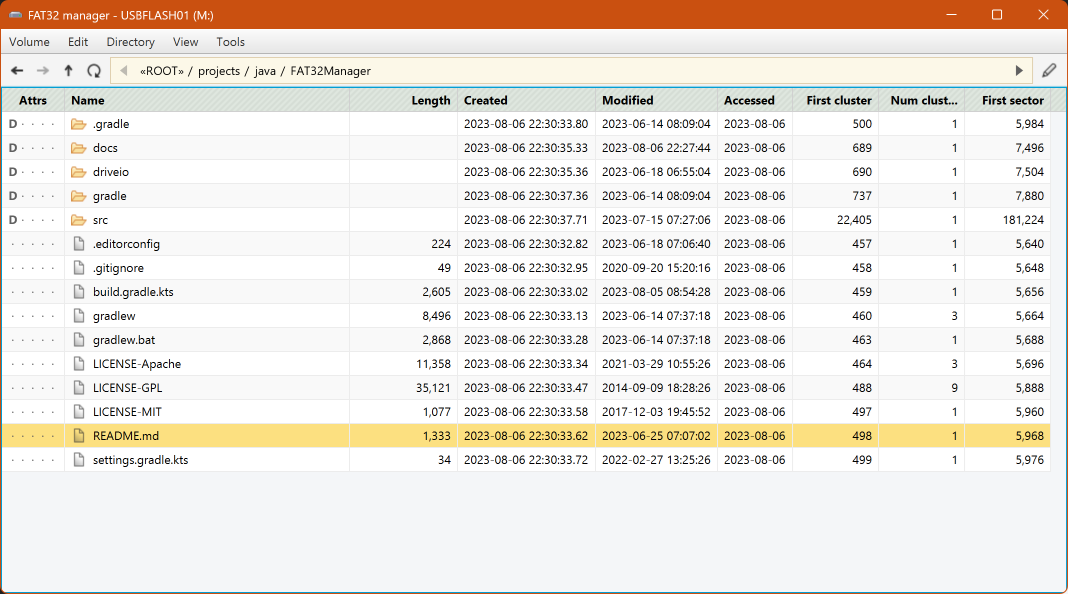The width and height of the screenshot is (1068, 594).
Task: Open the Edit menu
Action: tap(78, 42)
